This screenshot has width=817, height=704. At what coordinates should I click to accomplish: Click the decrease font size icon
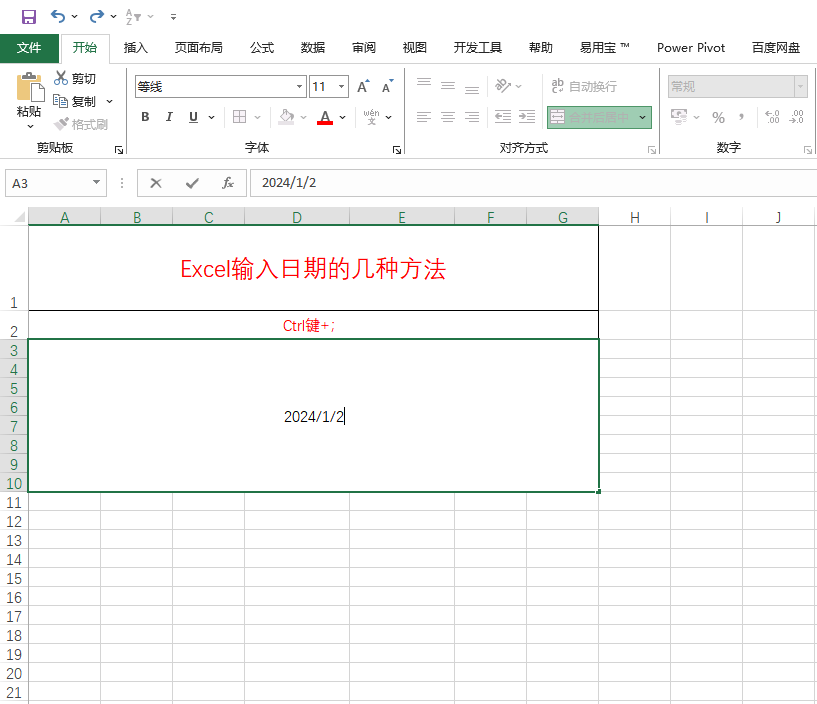387,87
